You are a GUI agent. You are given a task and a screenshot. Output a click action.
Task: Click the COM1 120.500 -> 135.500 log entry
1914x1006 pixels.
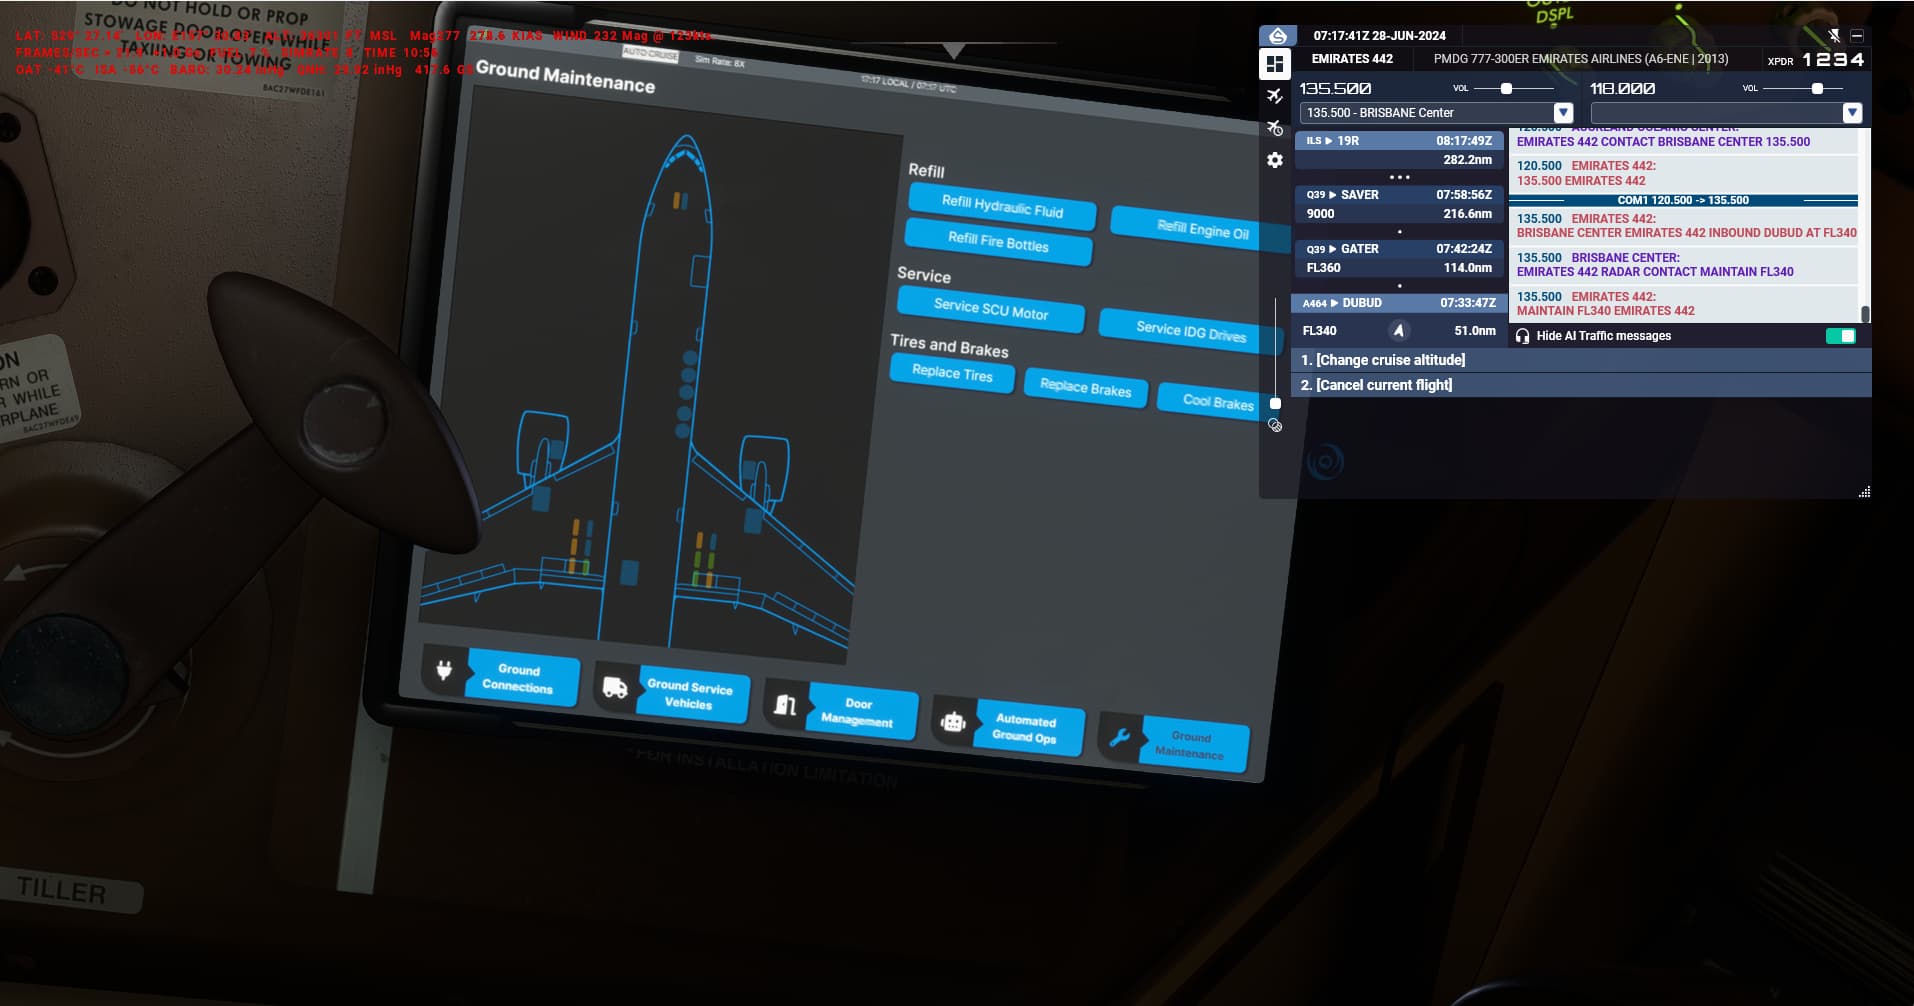(x=1683, y=200)
